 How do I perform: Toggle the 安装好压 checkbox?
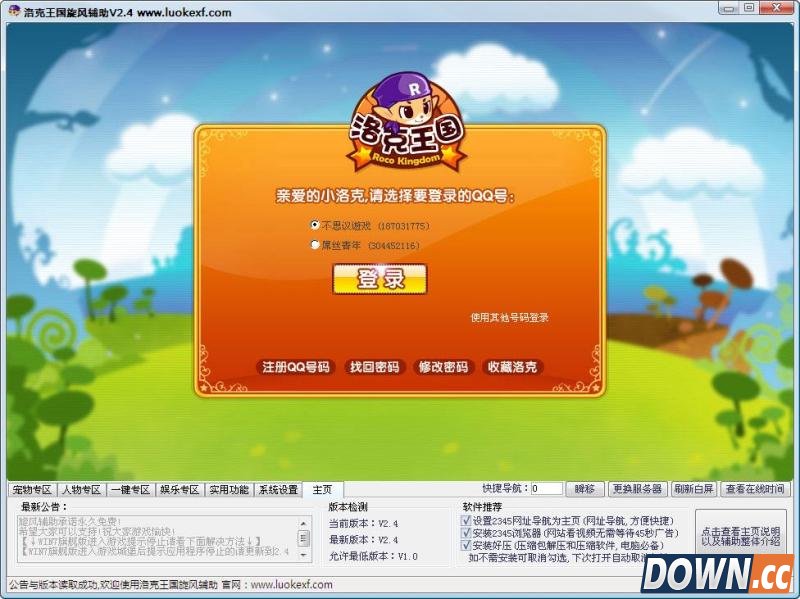click(466, 545)
